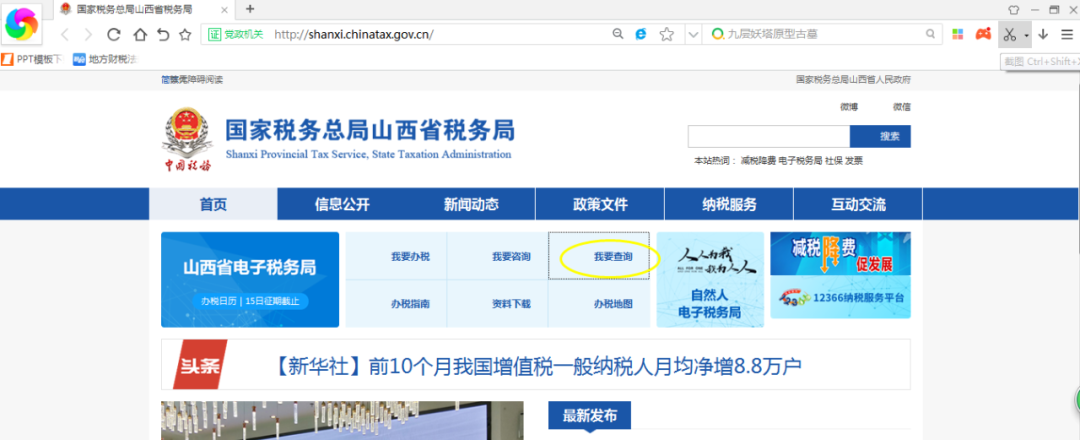
Task: Click the browser forward arrow
Action: click(88, 34)
